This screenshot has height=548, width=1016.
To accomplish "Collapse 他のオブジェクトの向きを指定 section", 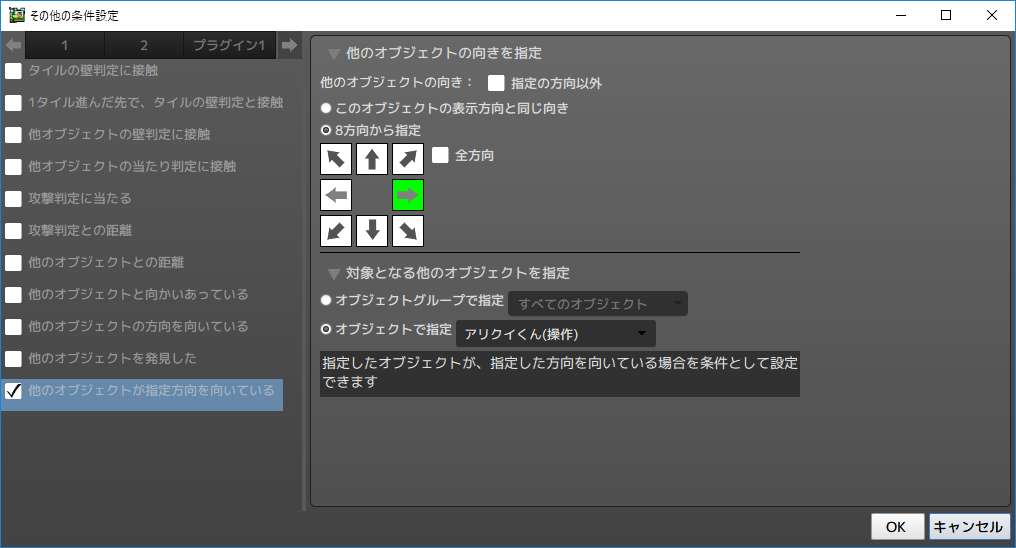I will (x=334, y=54).
